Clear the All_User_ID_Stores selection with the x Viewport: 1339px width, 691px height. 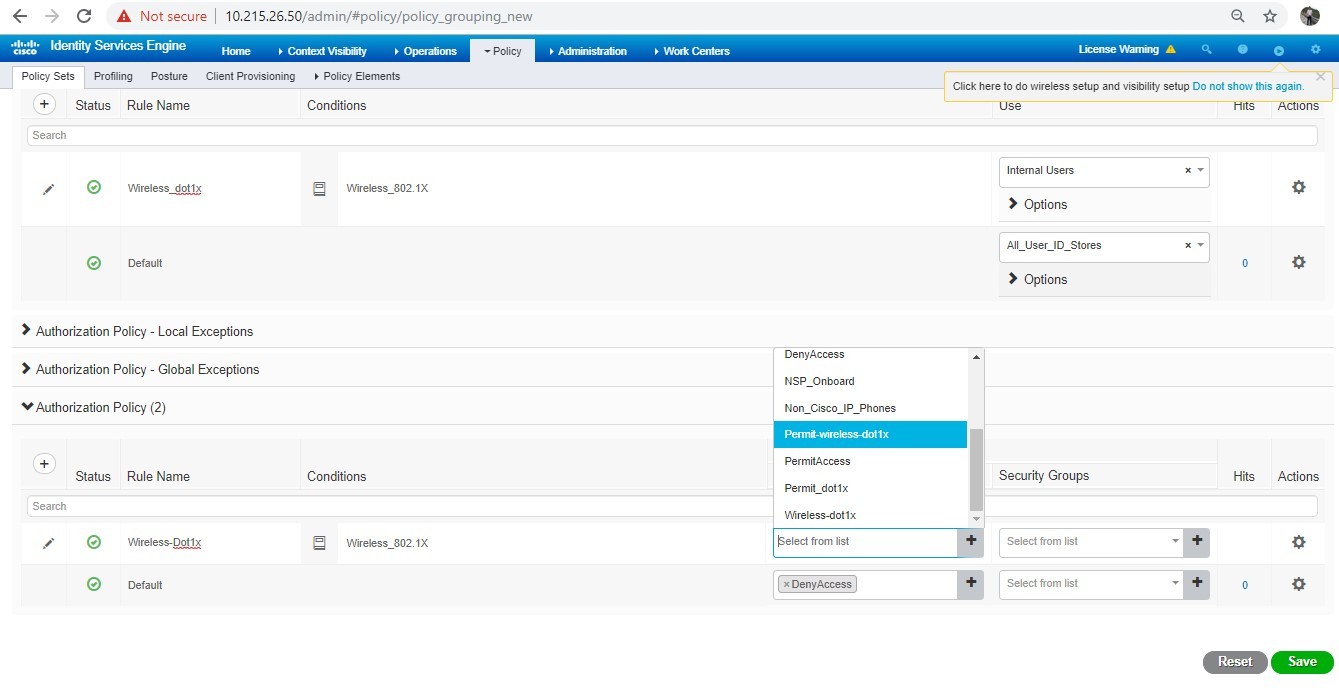coord(1188,246)
